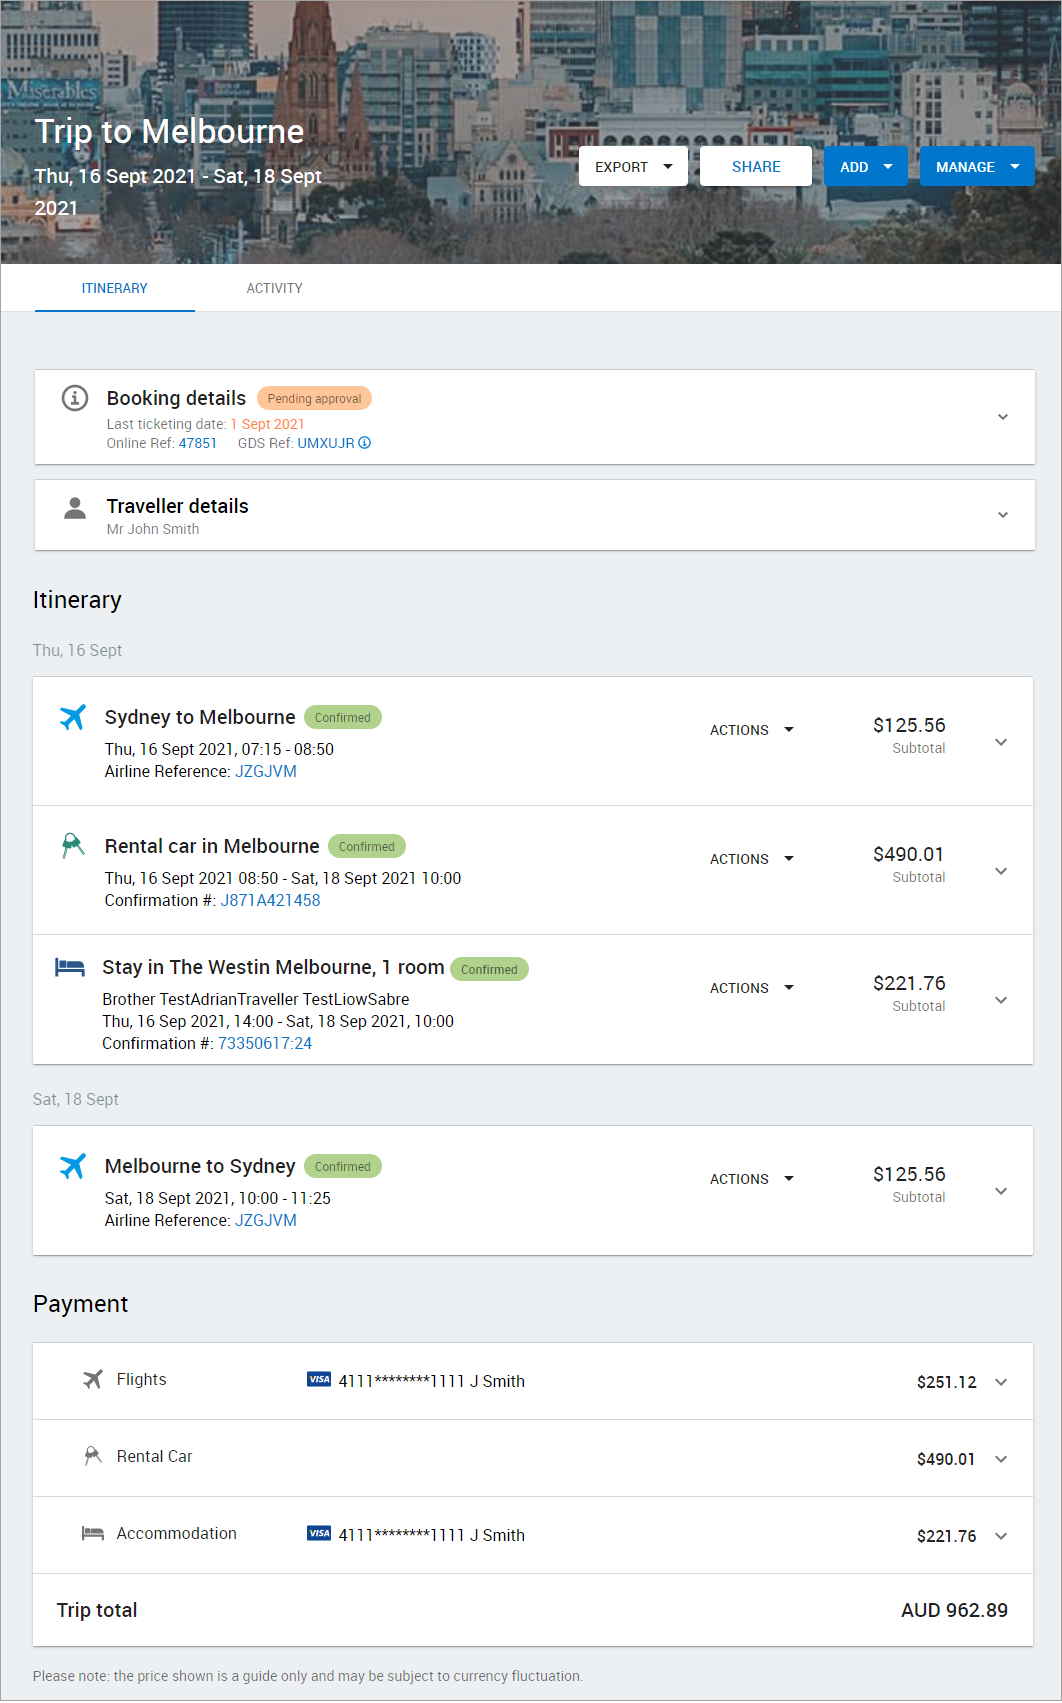Screen dimensions: 1062x1703
Task: Click the Westin hotel bed icon
Action: click(70, 967)
